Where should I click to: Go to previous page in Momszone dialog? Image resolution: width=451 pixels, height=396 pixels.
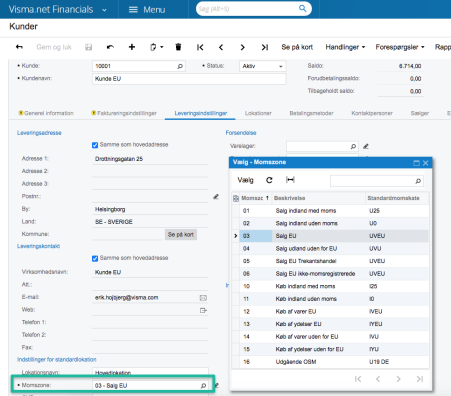point(378,379)
